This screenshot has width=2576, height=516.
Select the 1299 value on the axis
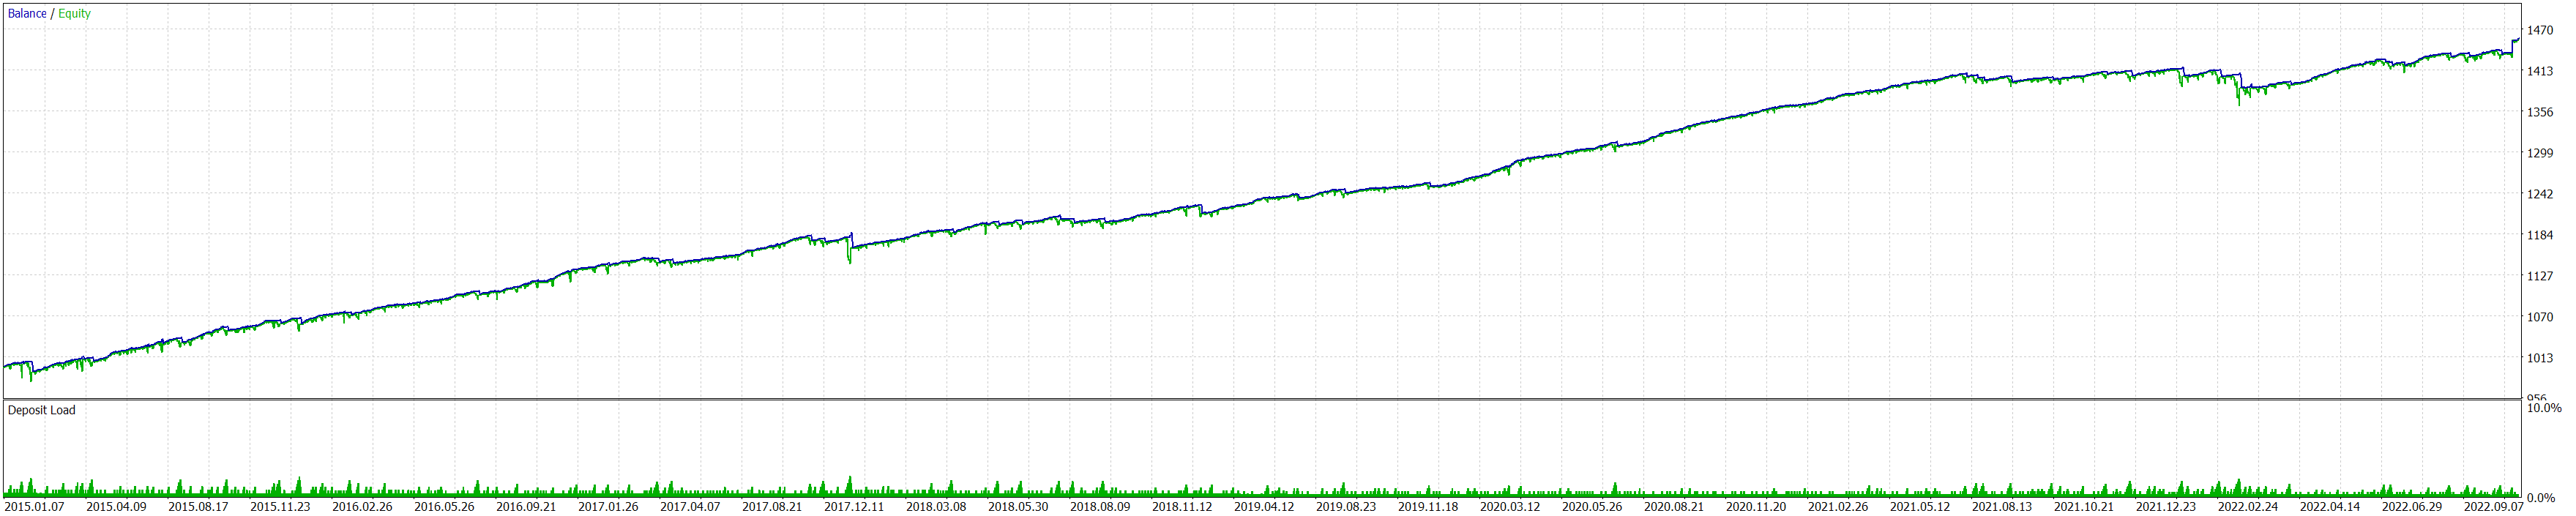click(2540, 154)
